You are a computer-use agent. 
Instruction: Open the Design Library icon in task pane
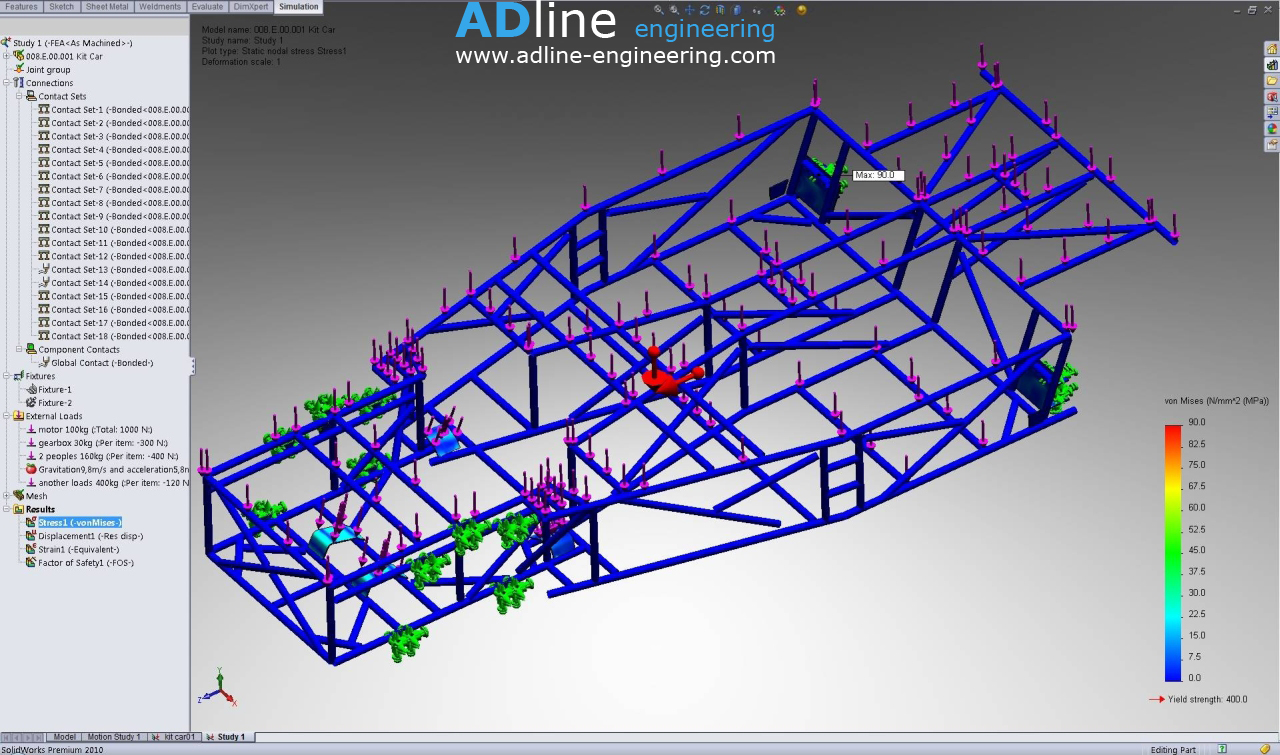[1272, 64]
